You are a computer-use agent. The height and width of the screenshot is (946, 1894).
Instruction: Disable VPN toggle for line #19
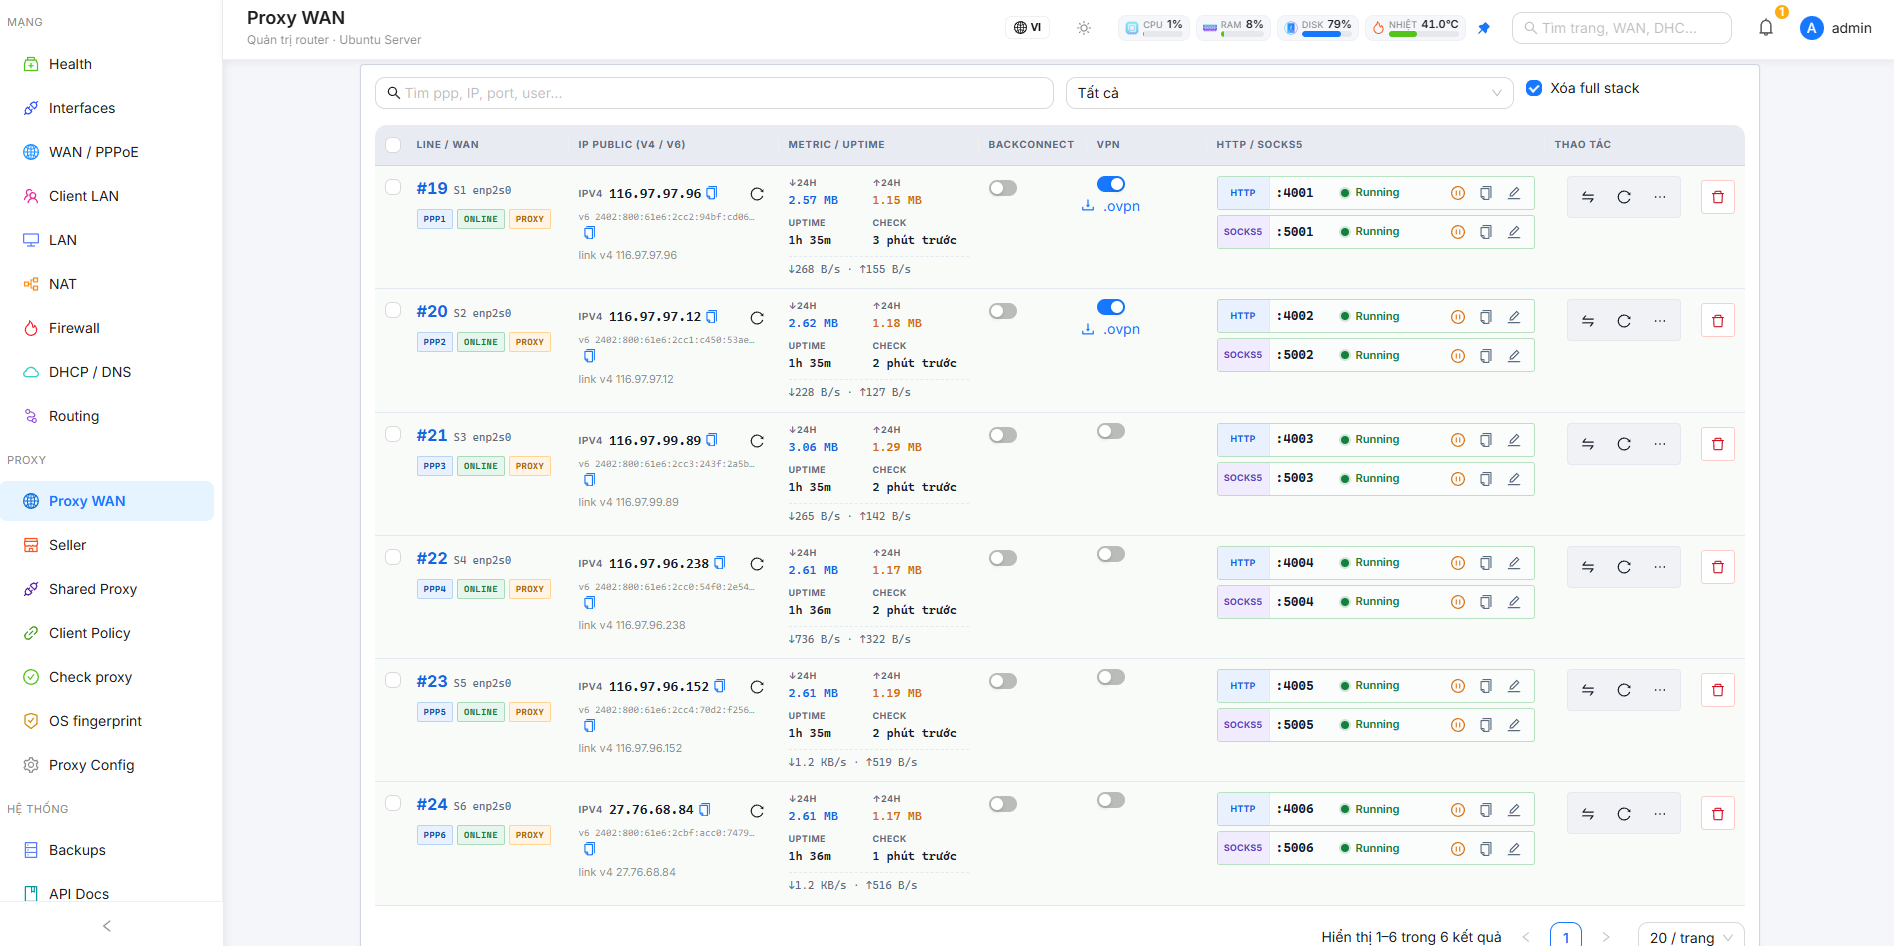coord(1111,184)
